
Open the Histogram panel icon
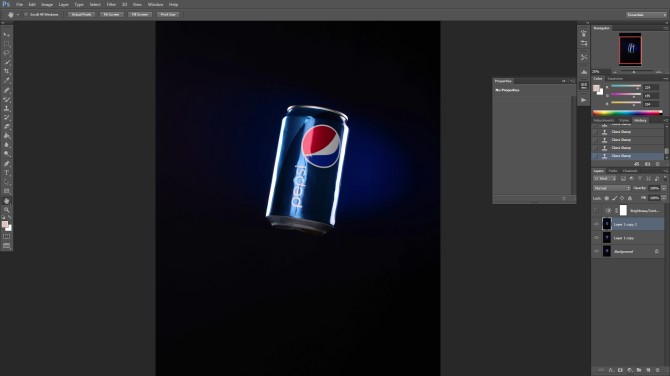coord(584,72)
